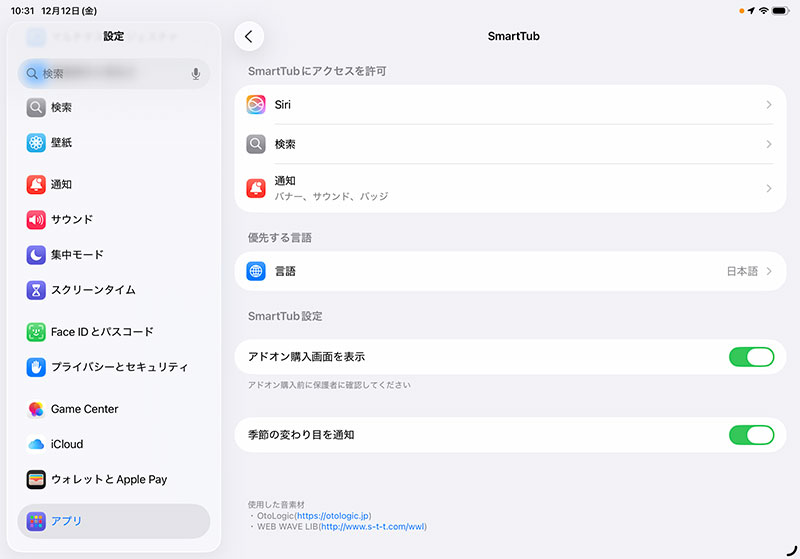
Task: Select the アプリ grid icon
Action: pyautogui.click(x=36, y=521)
